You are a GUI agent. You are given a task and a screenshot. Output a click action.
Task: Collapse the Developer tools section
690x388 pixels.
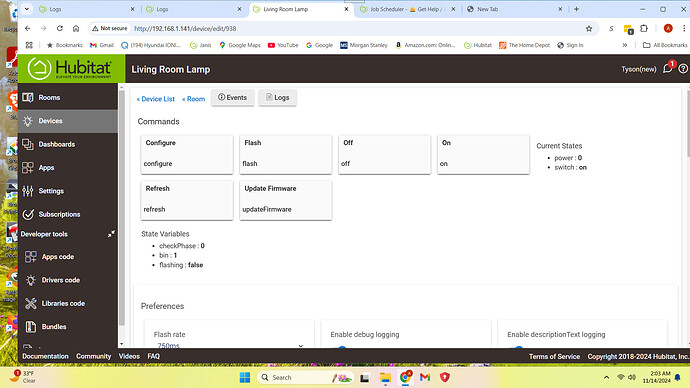111,234
